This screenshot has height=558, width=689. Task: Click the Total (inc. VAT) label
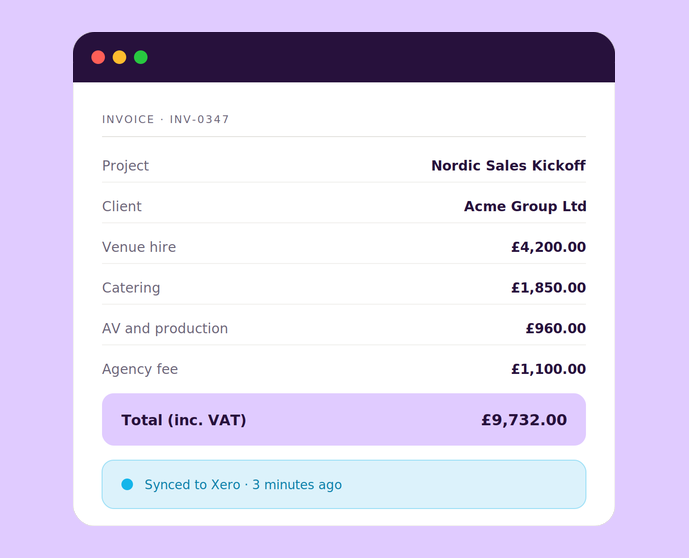tap(184, 420)
